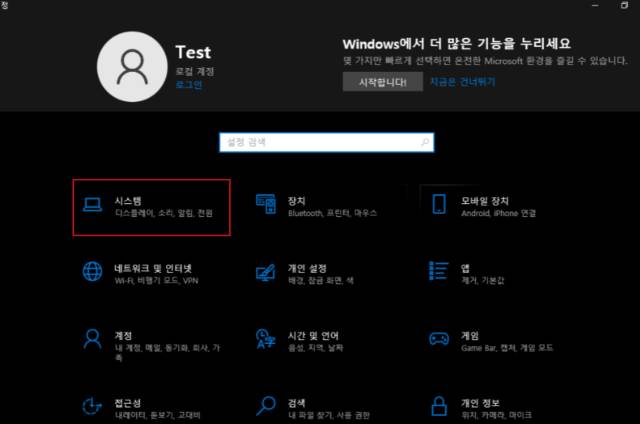The height and width of the screenshot is (424, 640).
Task: Click the magnifier icon in the search box
Action: [x=424, y=143]
